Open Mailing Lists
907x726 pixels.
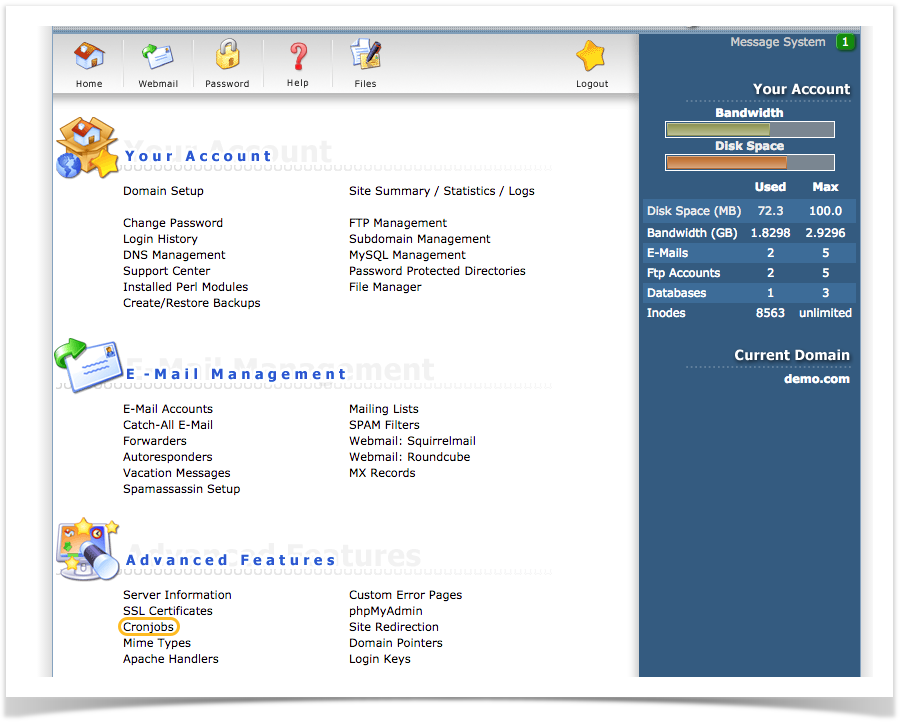coord(384,409)
